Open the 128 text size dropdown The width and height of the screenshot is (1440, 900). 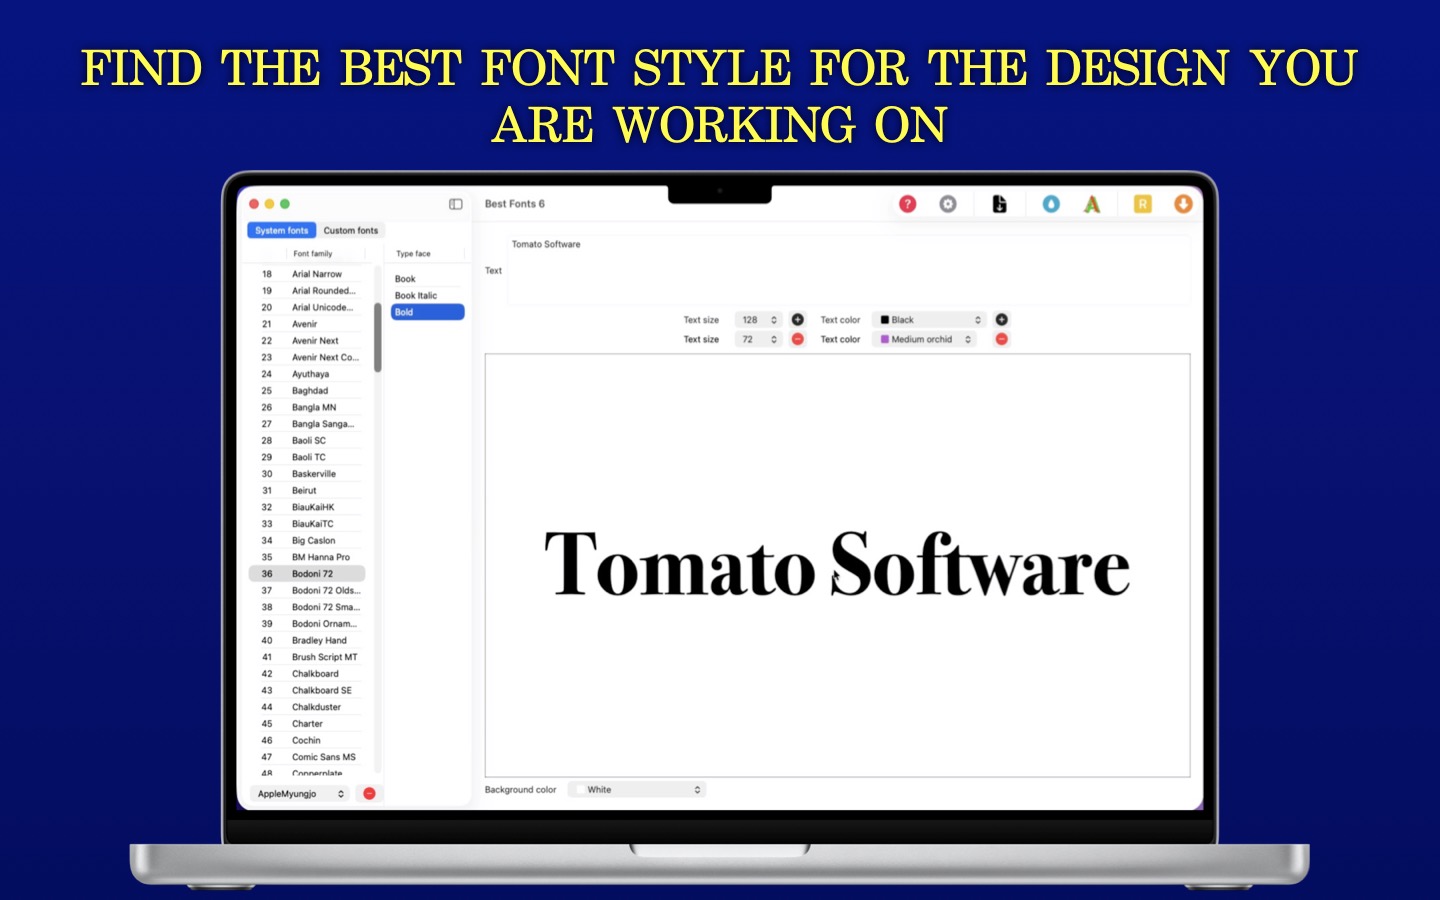point(759,320)
